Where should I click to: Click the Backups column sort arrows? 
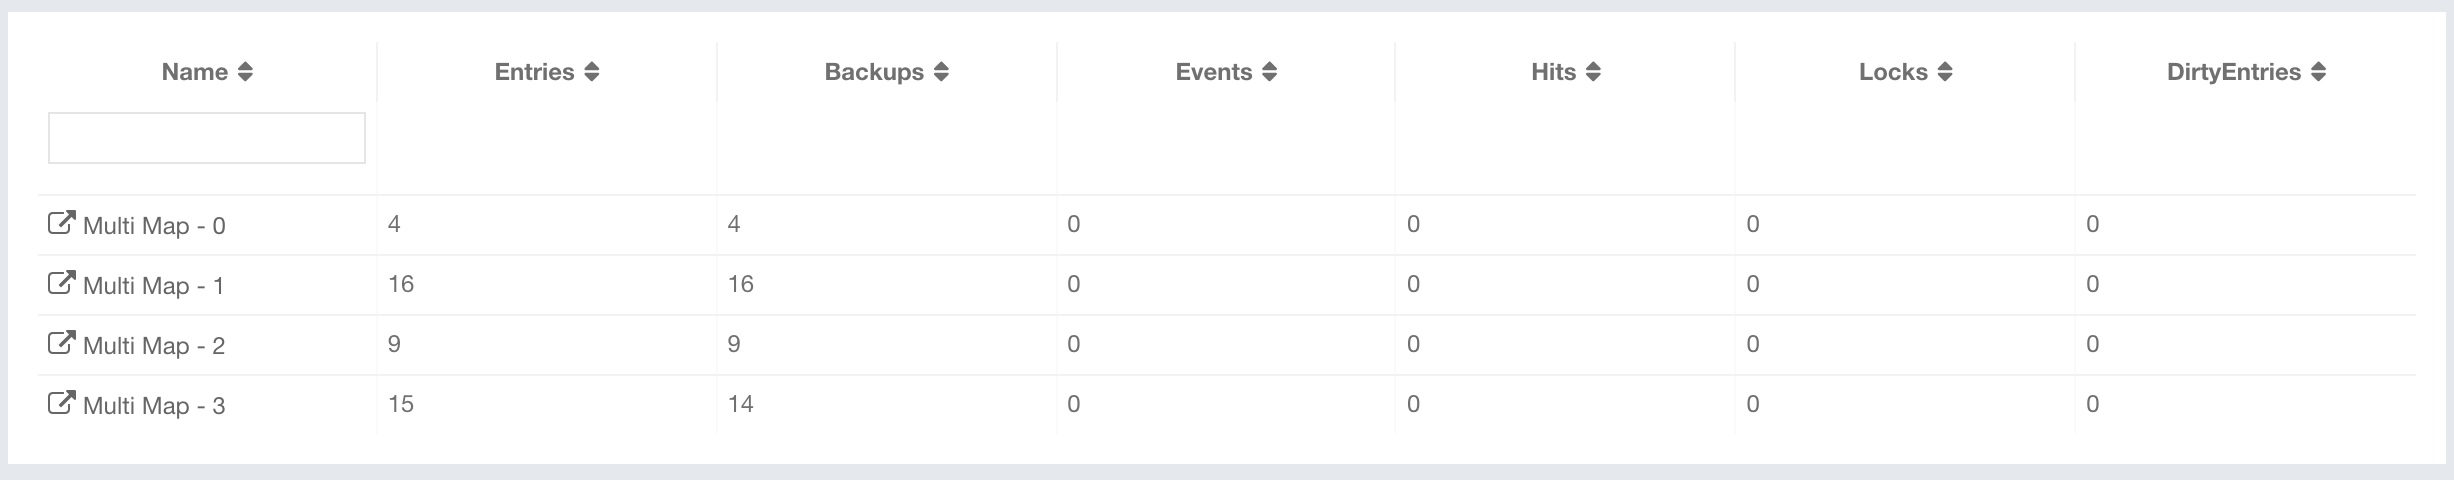(x=941, y=72)
